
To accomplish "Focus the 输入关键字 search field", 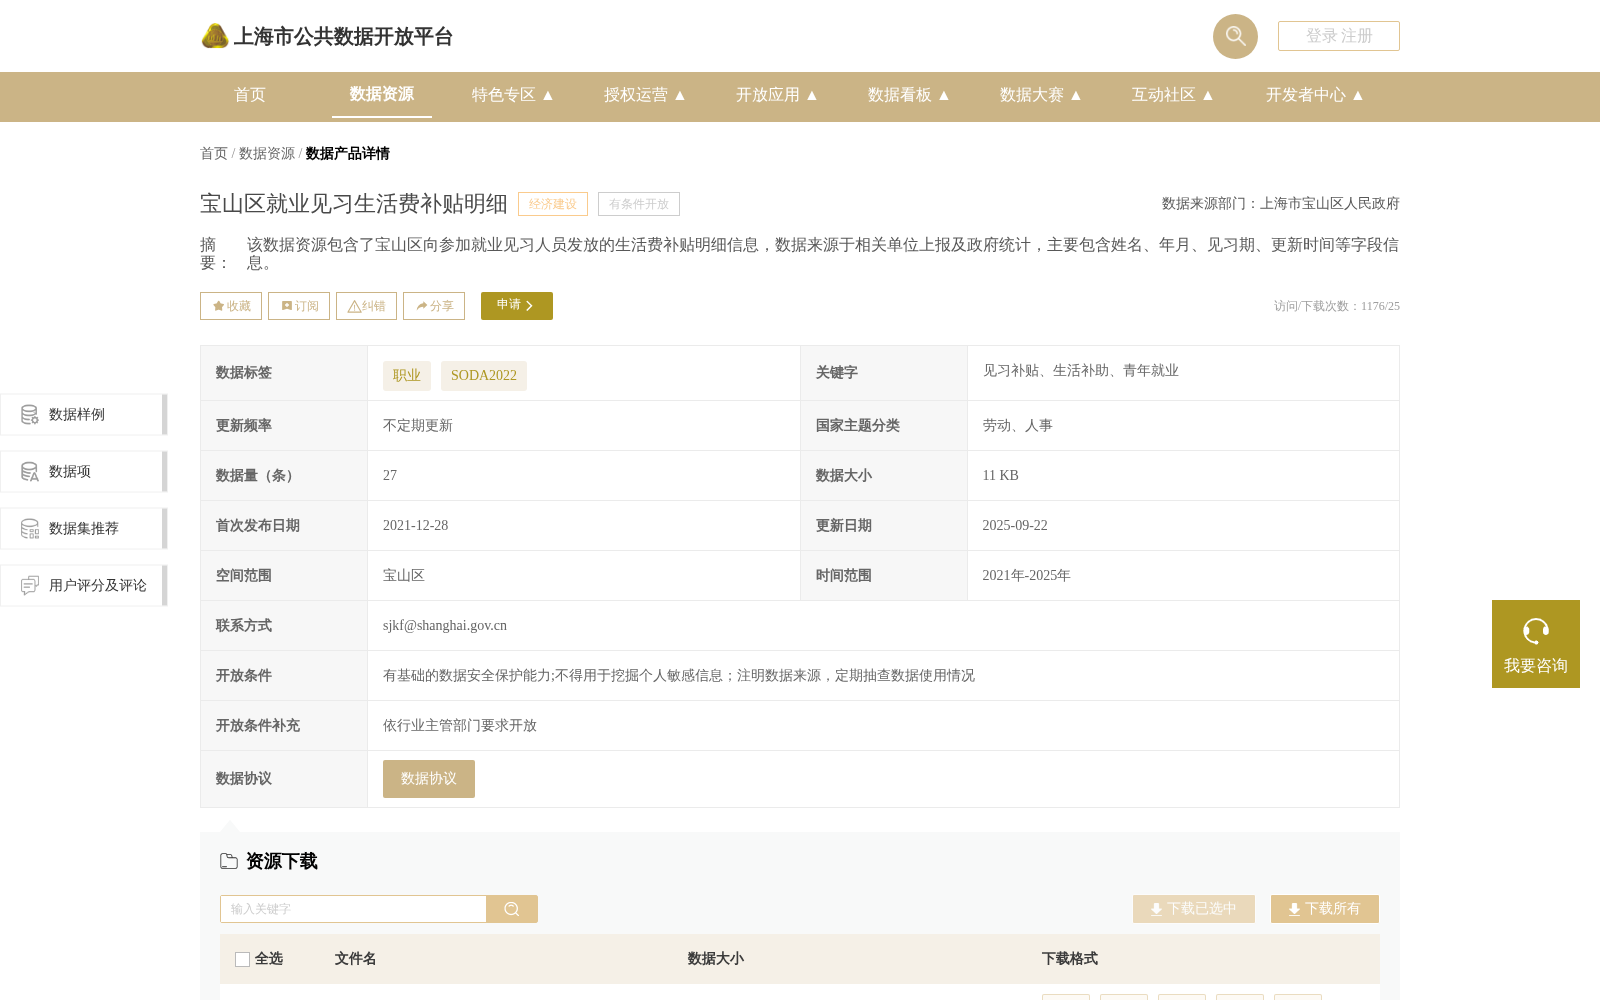I will 353,909.
